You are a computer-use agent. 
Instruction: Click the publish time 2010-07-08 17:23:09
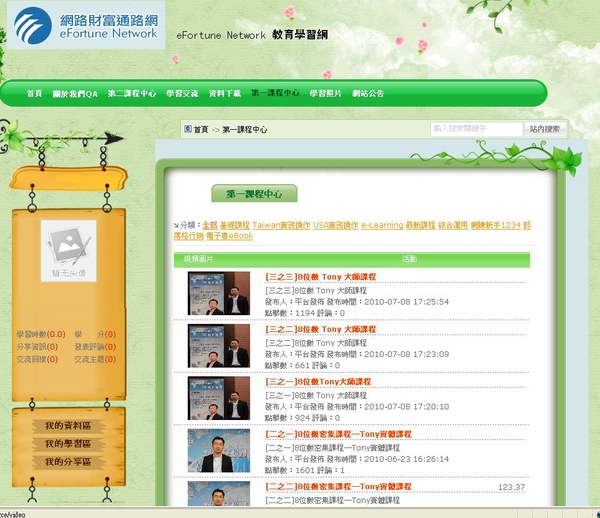point(407,354)
